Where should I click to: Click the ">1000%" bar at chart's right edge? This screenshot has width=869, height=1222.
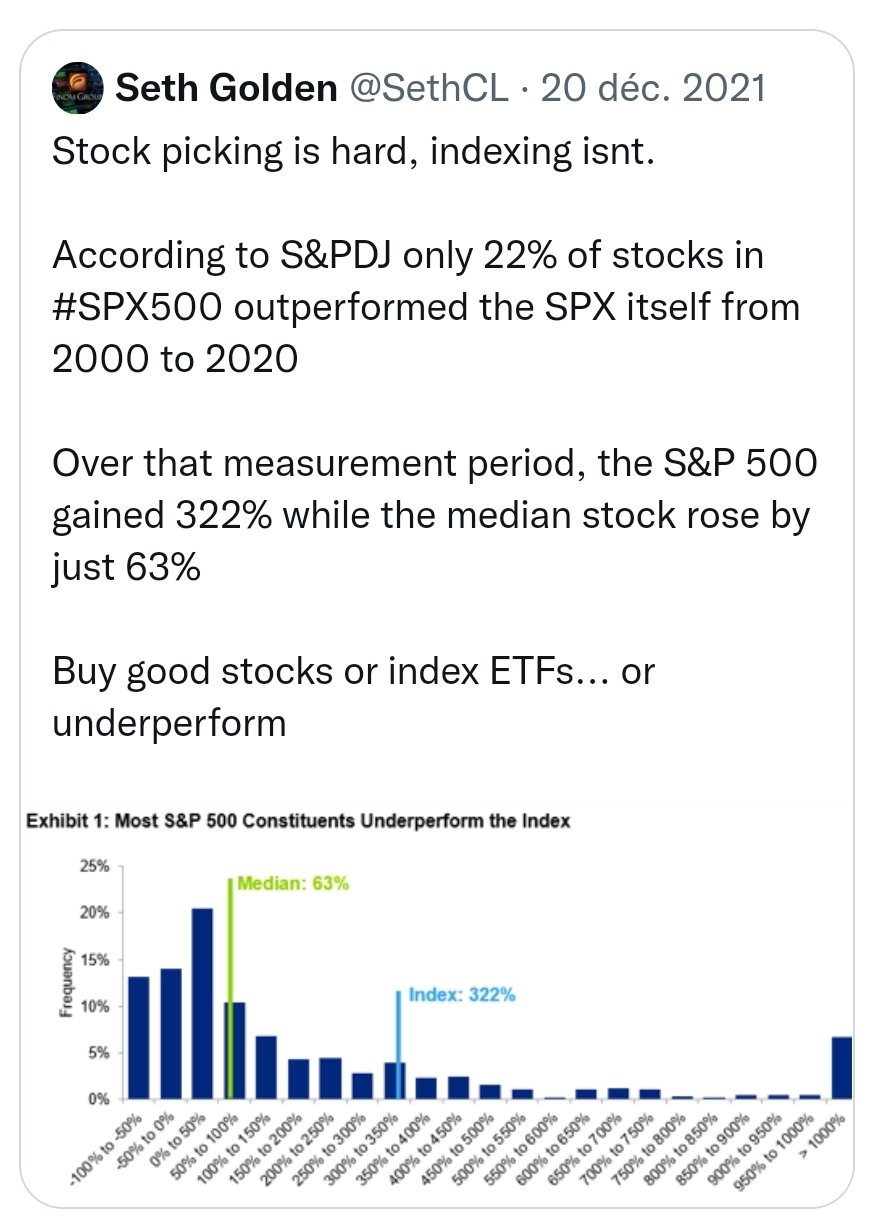coord(842,1068)
